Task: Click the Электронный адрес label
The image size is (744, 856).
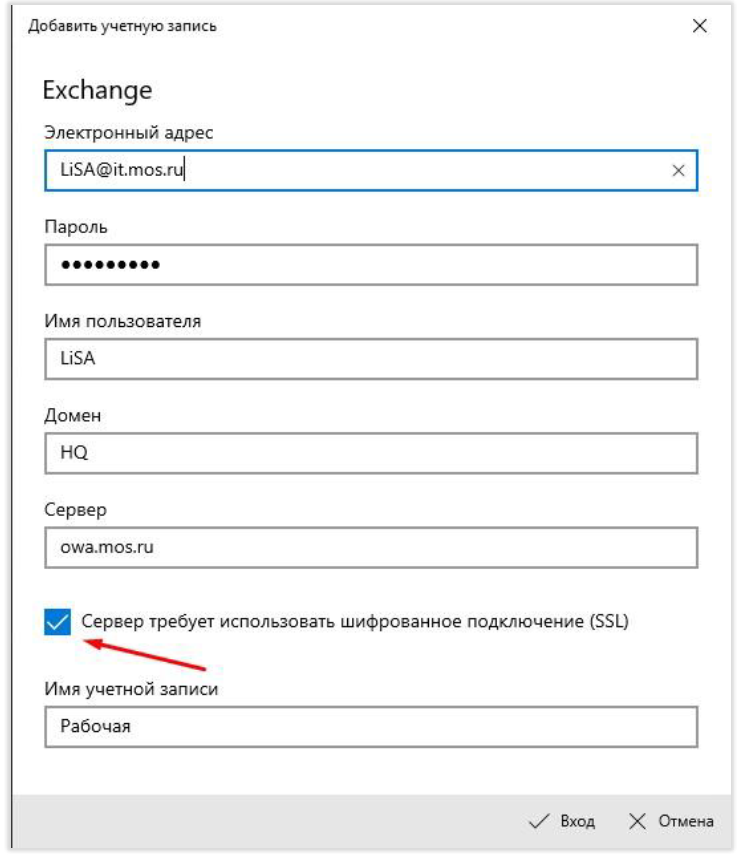Action: [128, 133]
